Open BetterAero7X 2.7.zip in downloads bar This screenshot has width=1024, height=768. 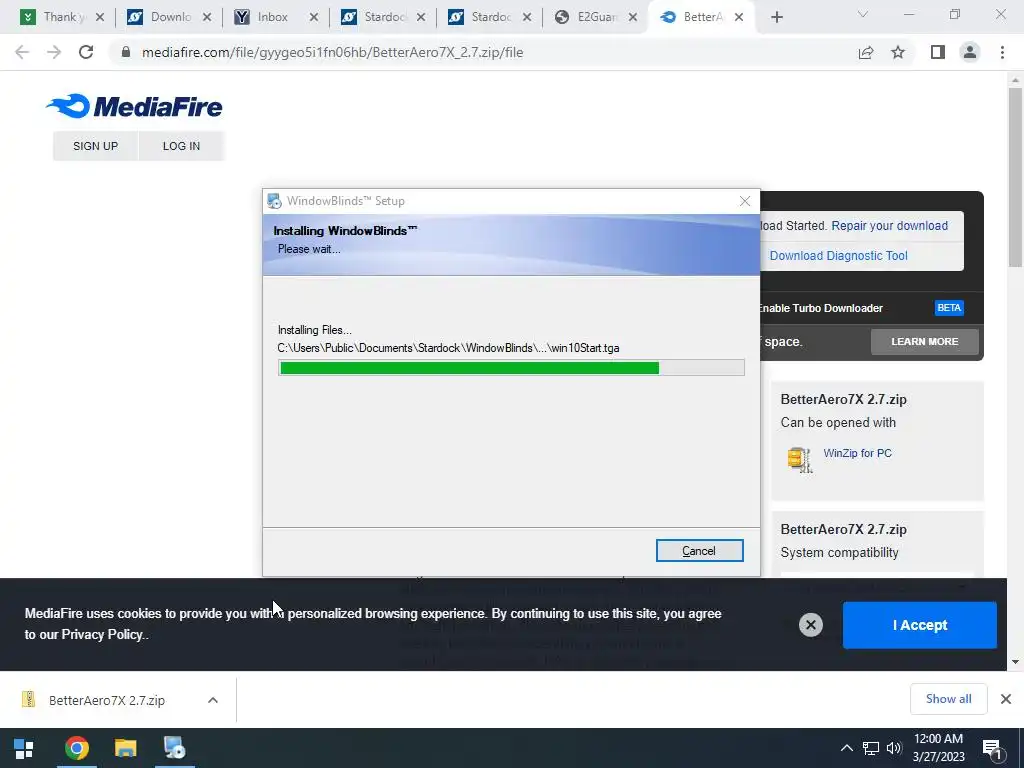tap(107, 700)
